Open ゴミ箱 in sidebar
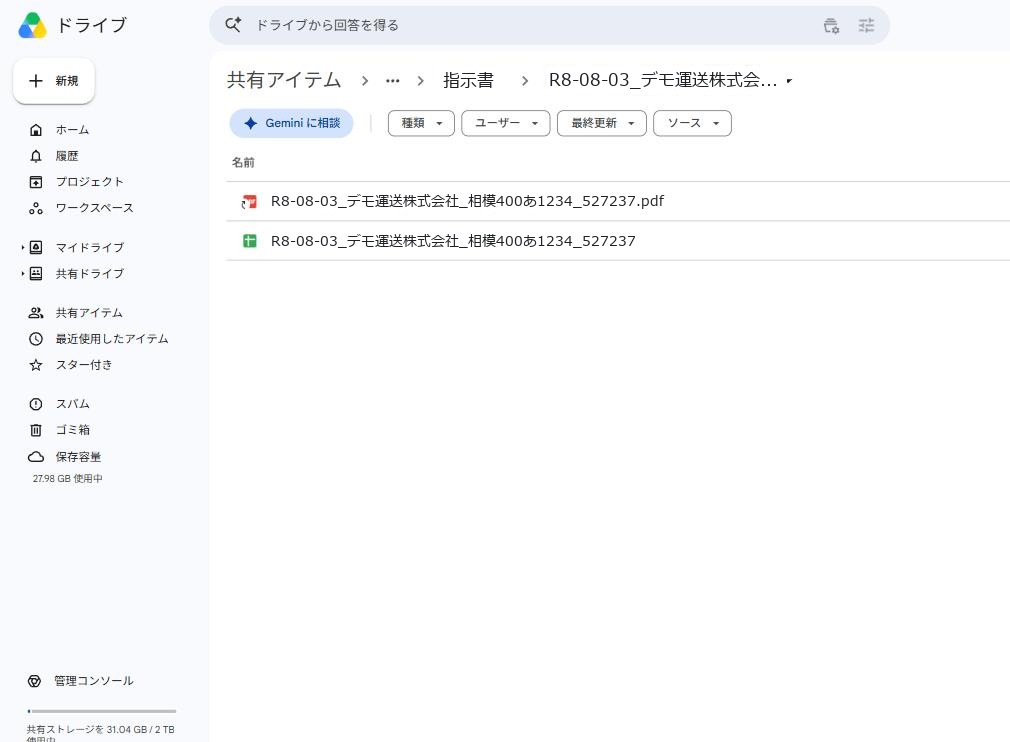The height and width of the screenshot is (742, 1010). [x=73, y=430]
